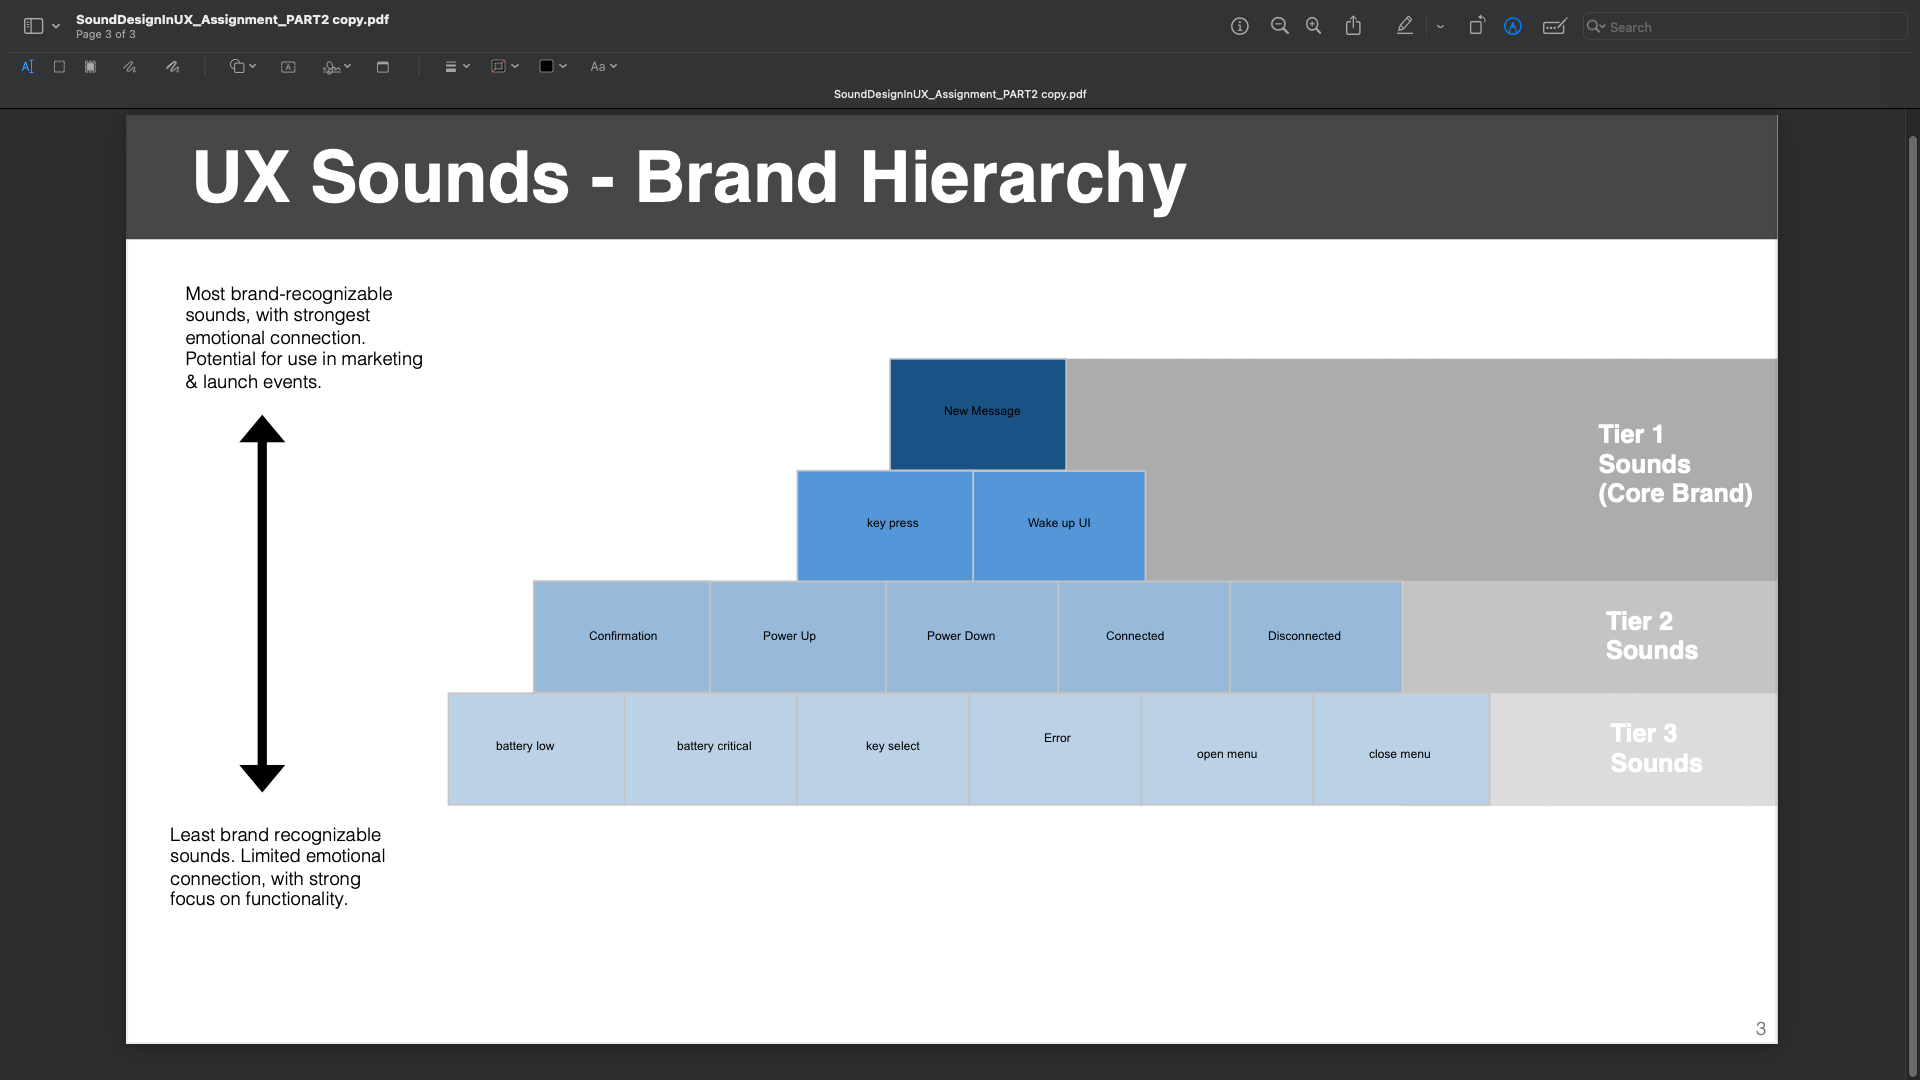Open the Shape Style line thickness menu
1920x1080 pixels.
point(457,67)
